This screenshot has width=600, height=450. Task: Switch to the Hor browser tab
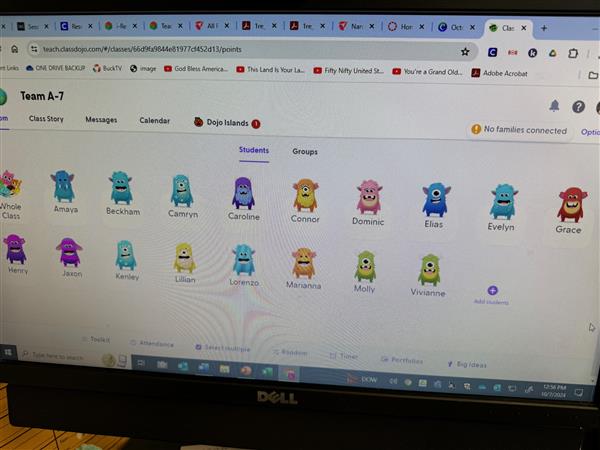click(x=406, y=27)
